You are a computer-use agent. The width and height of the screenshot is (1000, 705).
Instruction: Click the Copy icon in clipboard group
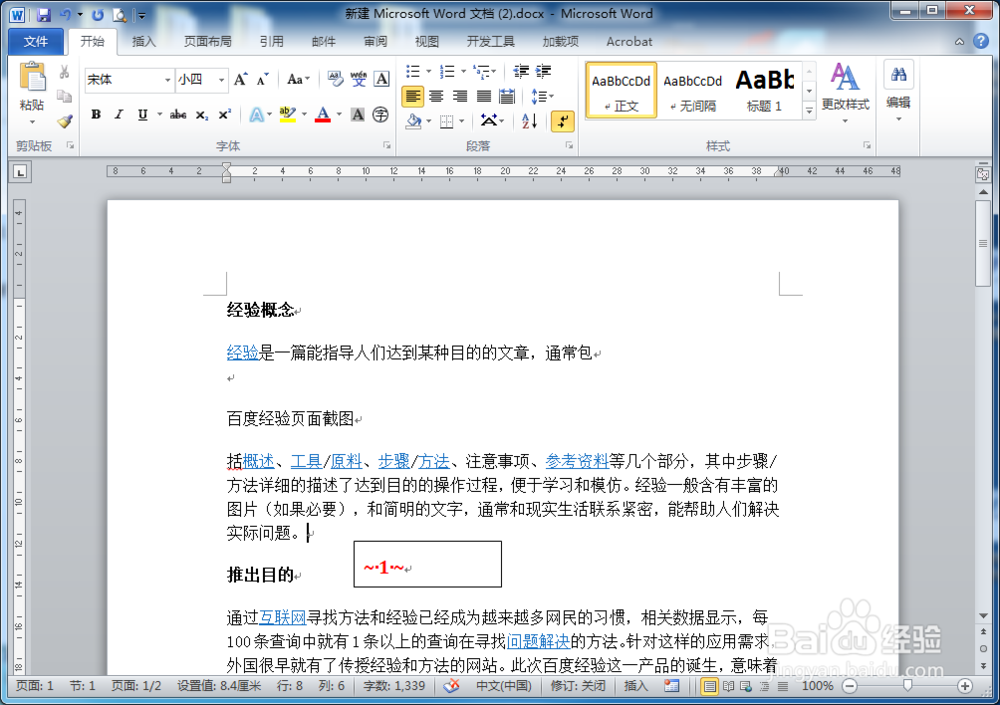coord(64,96)
